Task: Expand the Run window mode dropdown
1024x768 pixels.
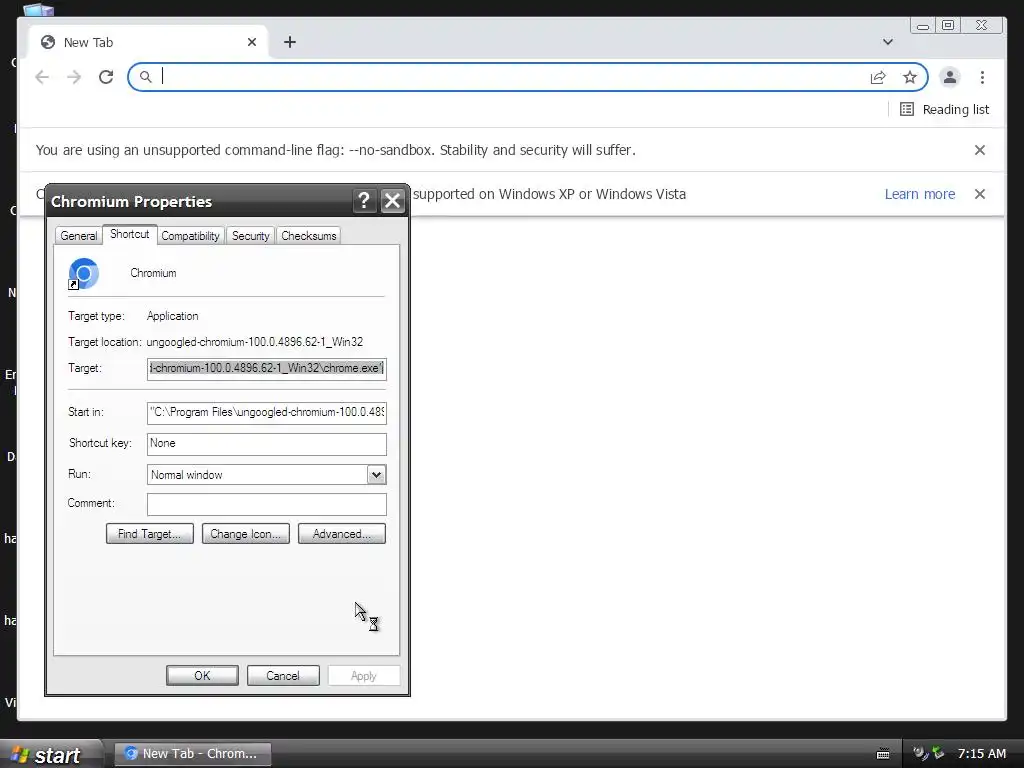Action: (x=376, y=475)
